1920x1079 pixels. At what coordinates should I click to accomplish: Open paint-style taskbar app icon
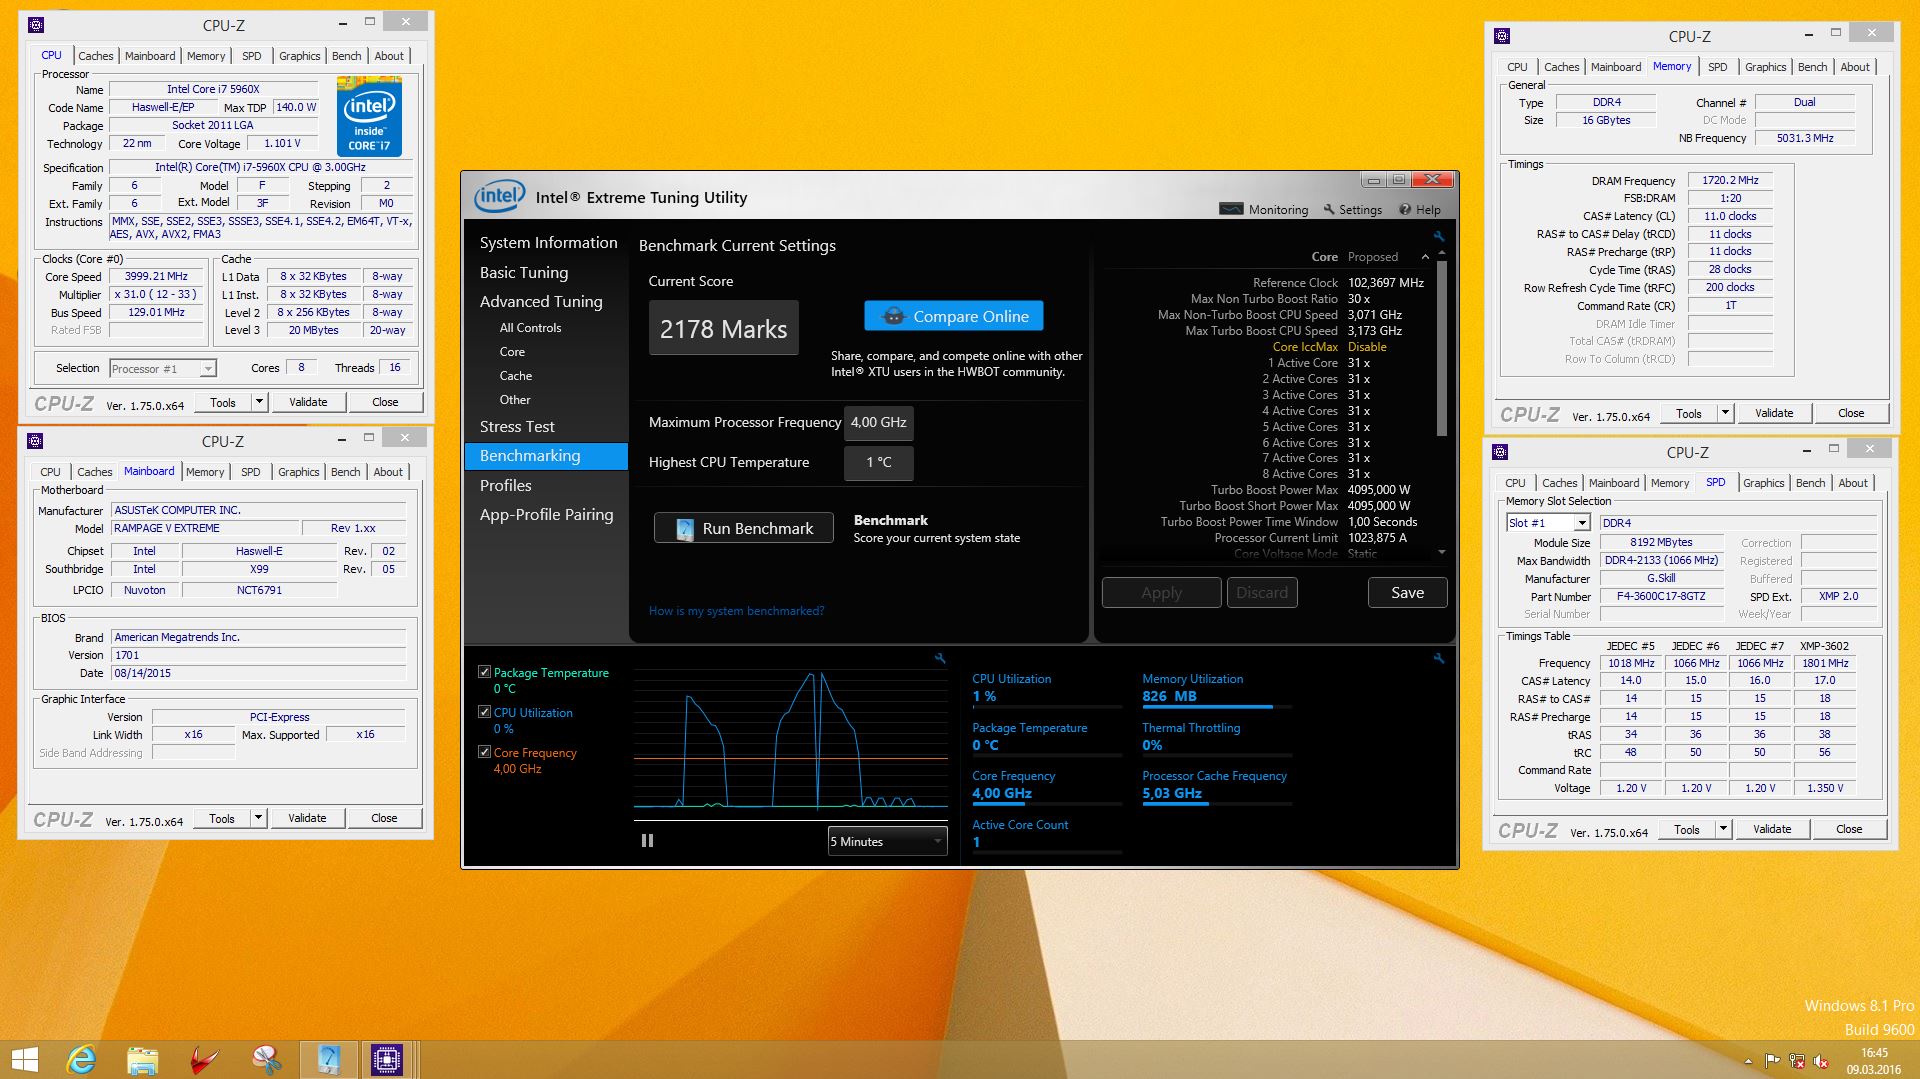pos(266,1060)
